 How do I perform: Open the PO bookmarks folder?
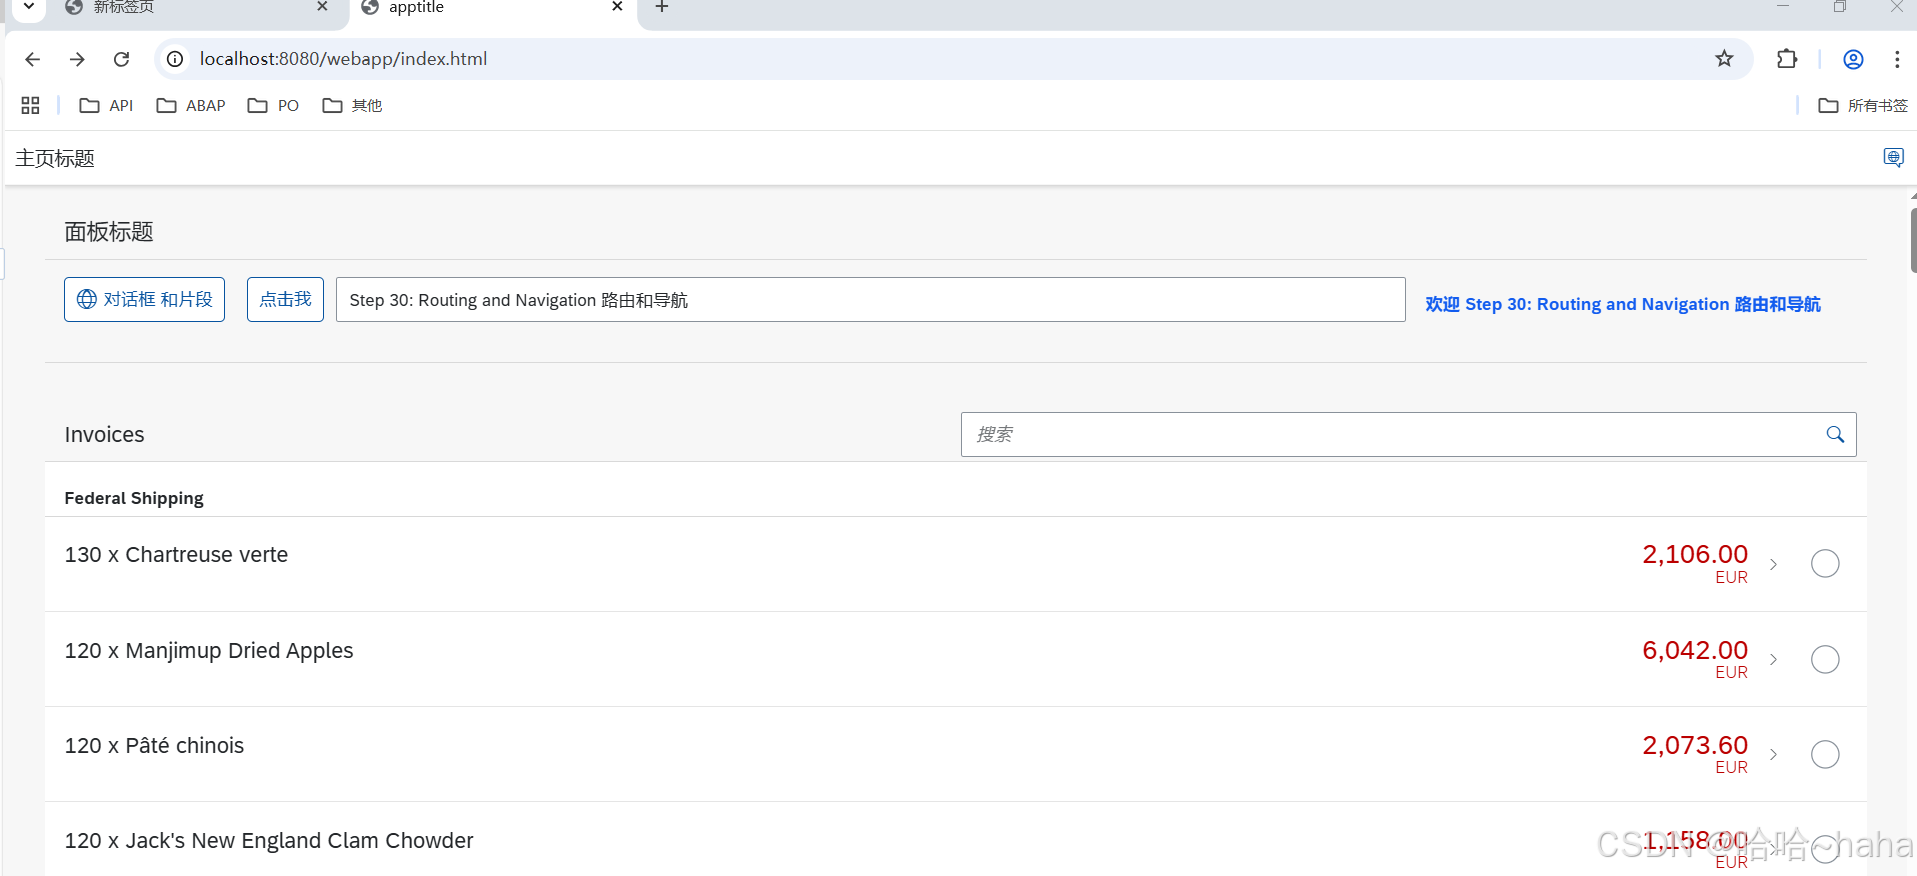[x=273, y=105]
